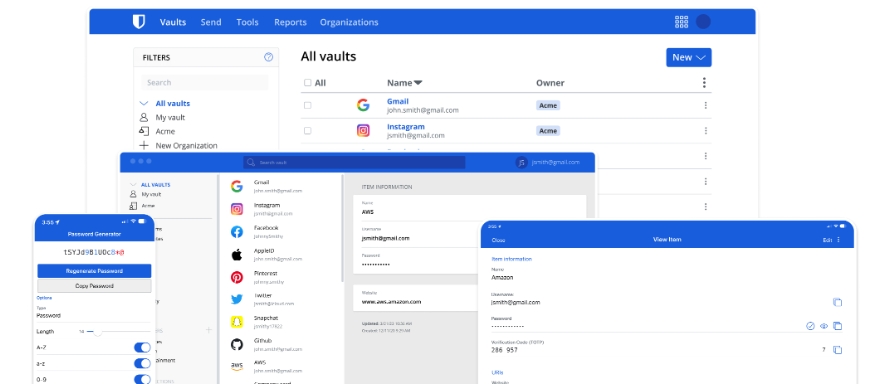879x384 pixels.
Task: Check the Gmail item checkbox
Action: [x=307, y=105]
